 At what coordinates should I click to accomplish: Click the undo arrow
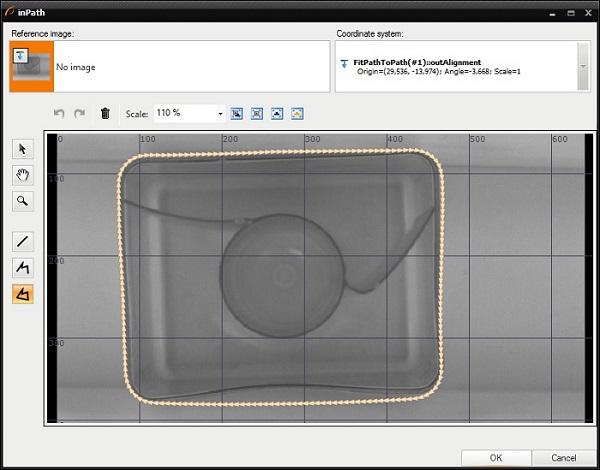click(x=60, y=114)
